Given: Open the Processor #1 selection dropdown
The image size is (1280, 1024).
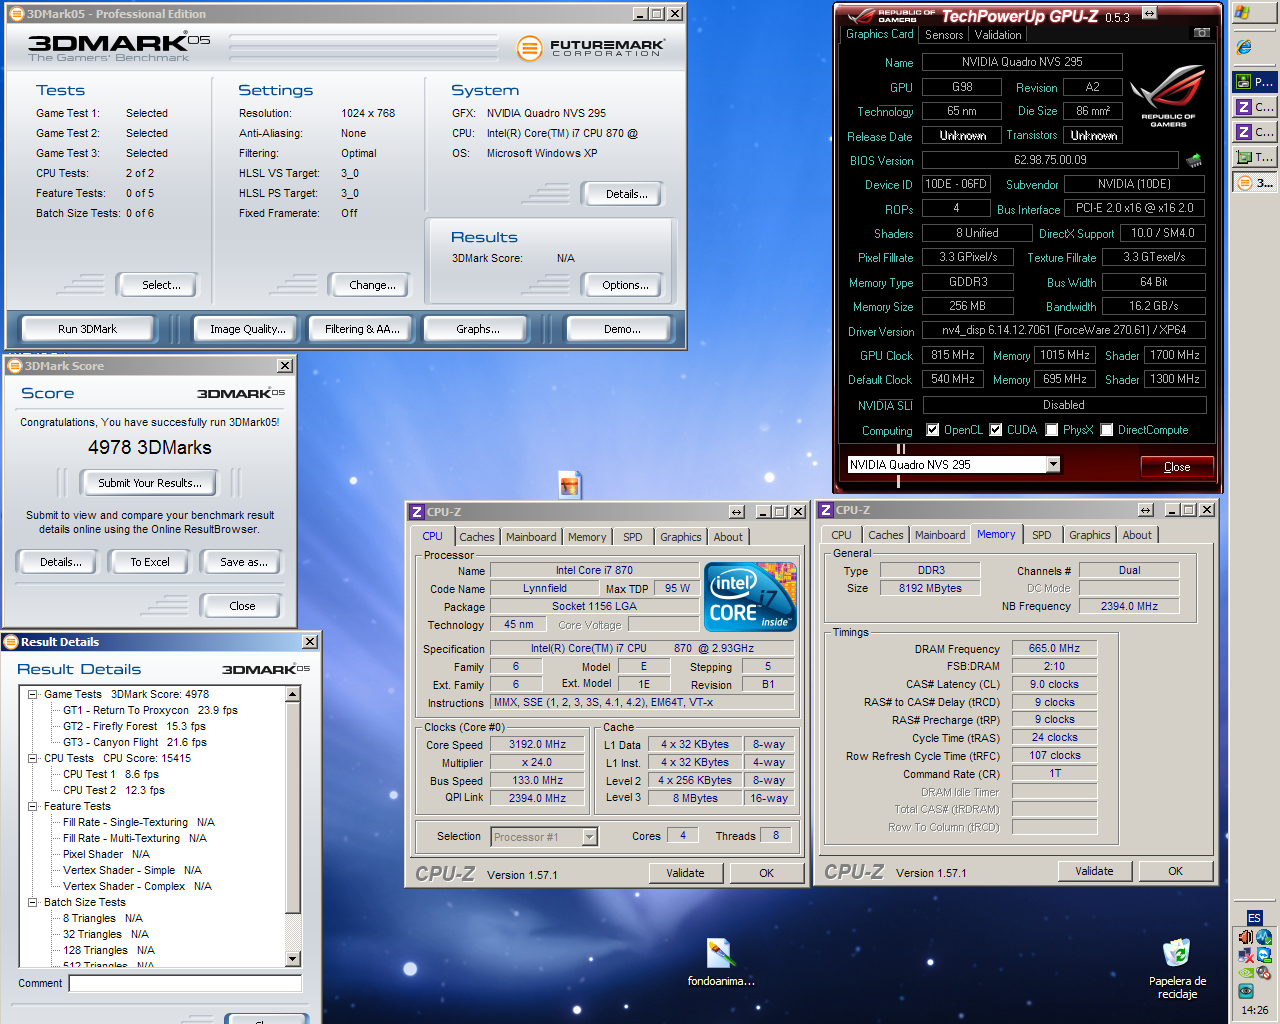Looking at the screenshot, I should point(590,837).
